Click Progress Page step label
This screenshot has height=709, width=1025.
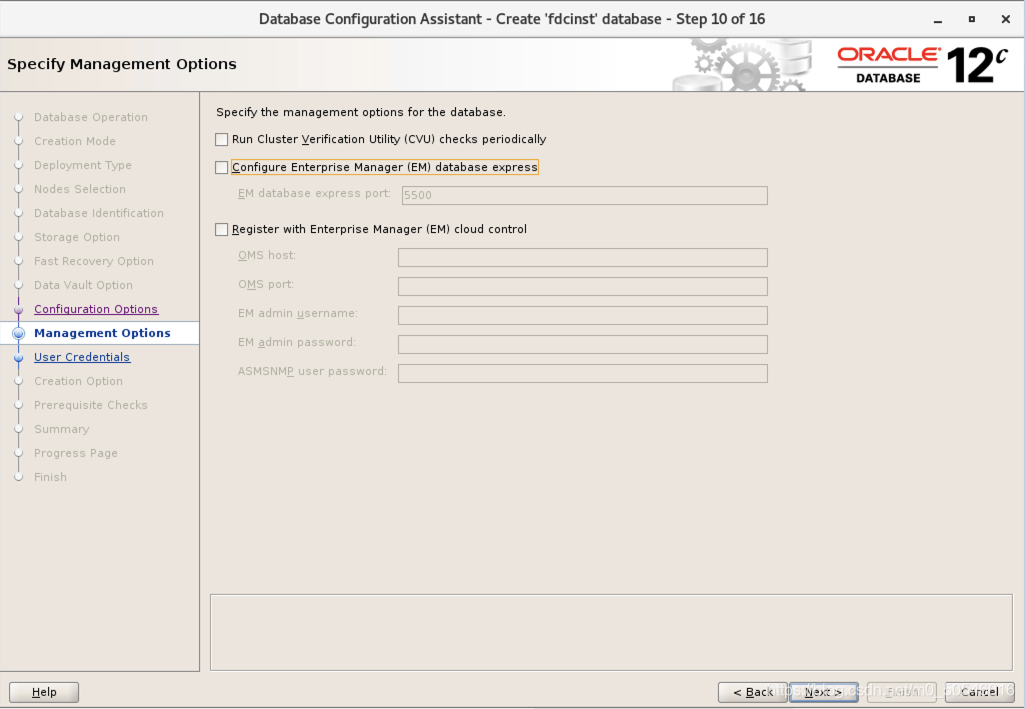click(x=76, y=453)
